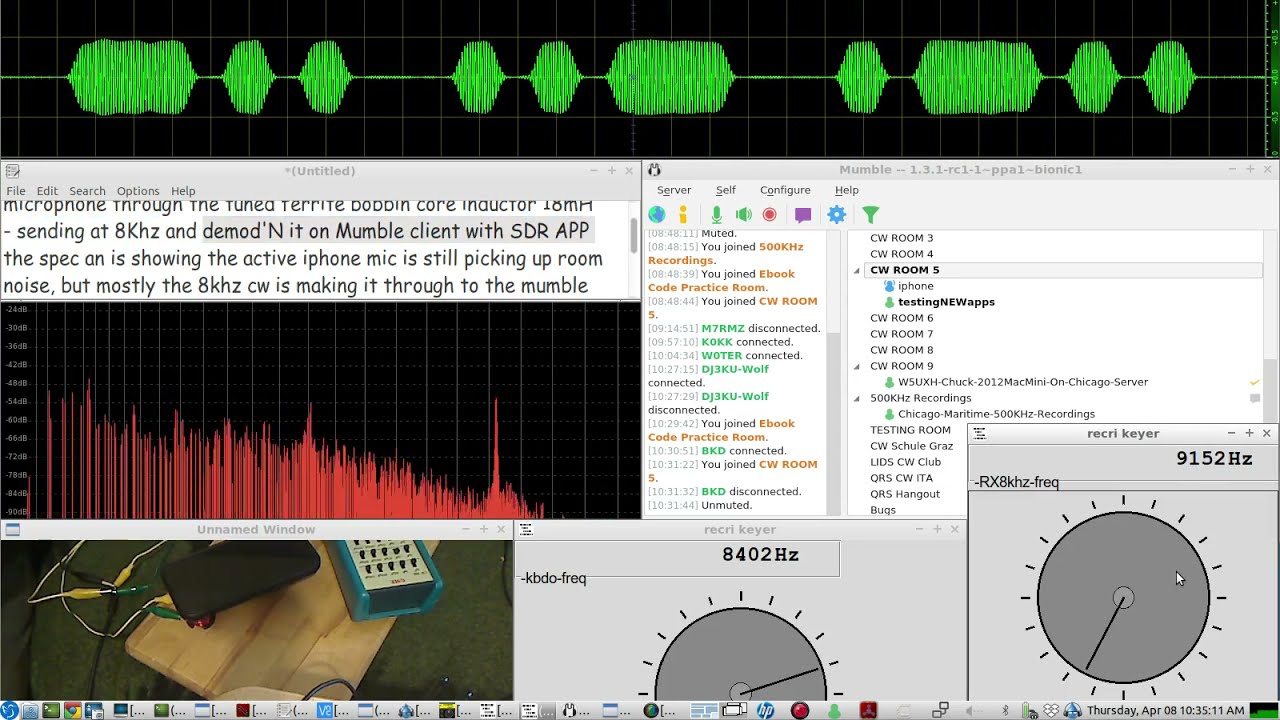
Task: Launch the file manager from taskbar
Action: point(30,711)
